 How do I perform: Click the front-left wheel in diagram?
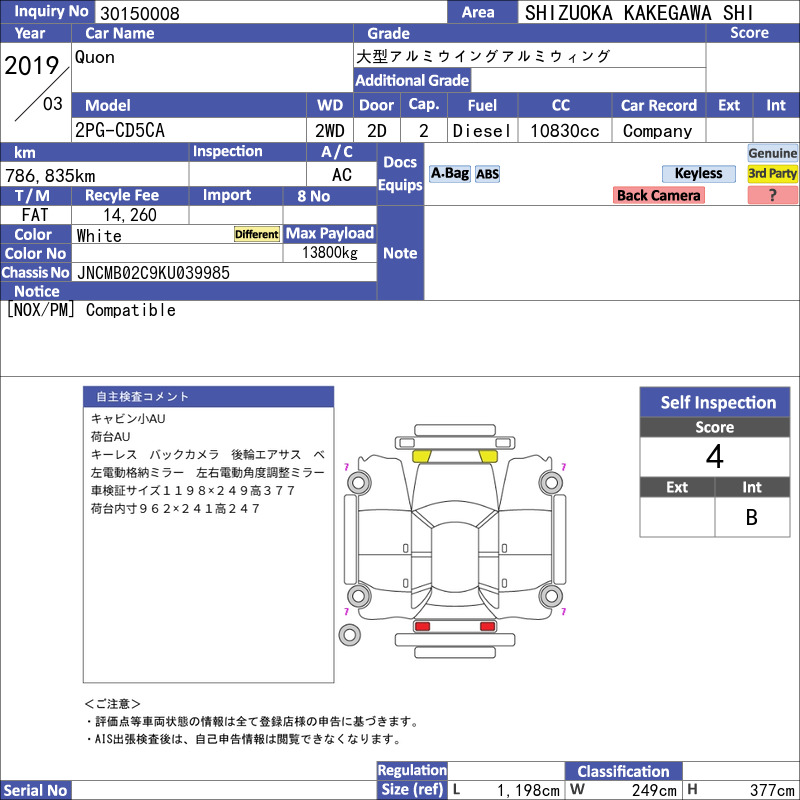359,483
